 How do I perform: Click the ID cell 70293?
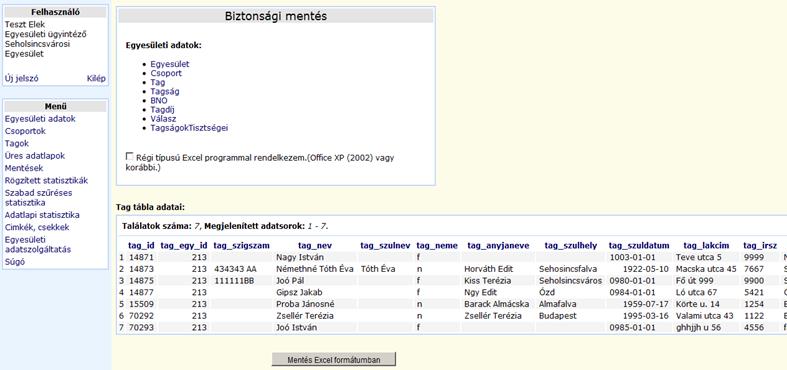point(142,327)
